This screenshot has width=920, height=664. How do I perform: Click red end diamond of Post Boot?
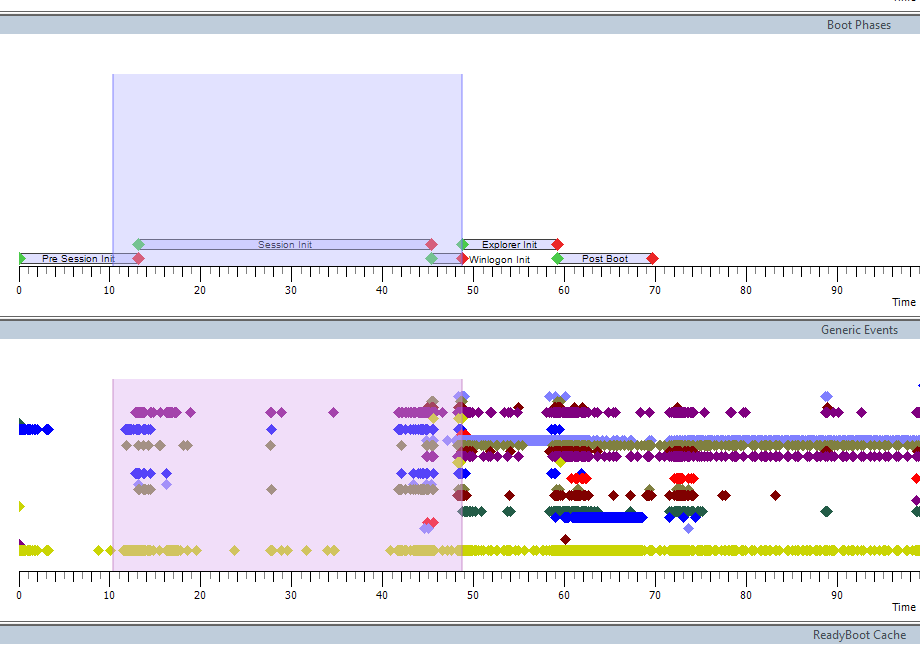tap(652, 259)
